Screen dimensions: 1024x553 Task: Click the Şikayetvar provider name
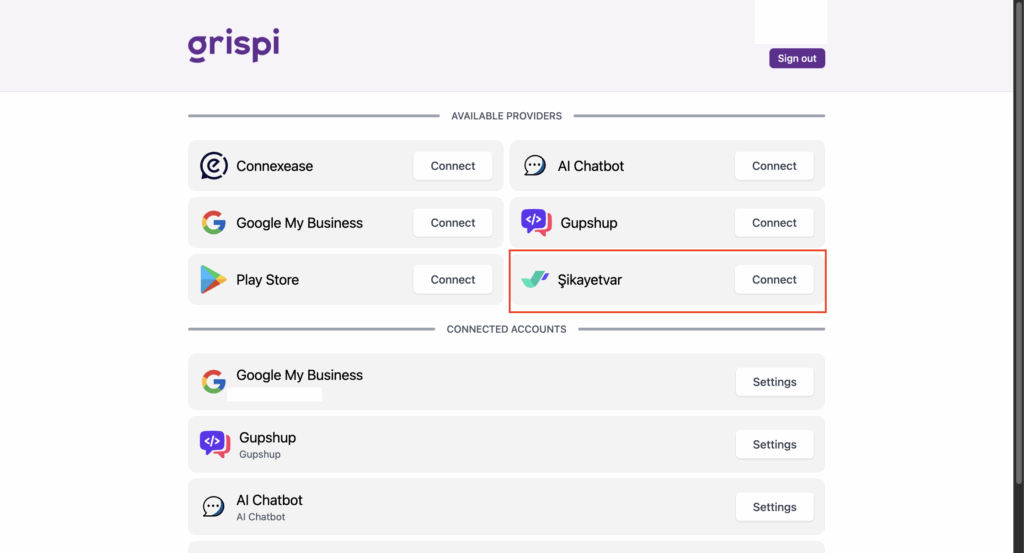[590, 279]
